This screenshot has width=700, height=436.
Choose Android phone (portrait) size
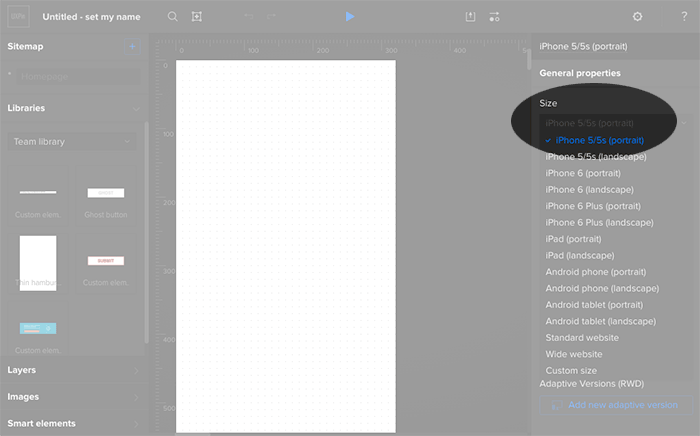click(x=596, y=272)
